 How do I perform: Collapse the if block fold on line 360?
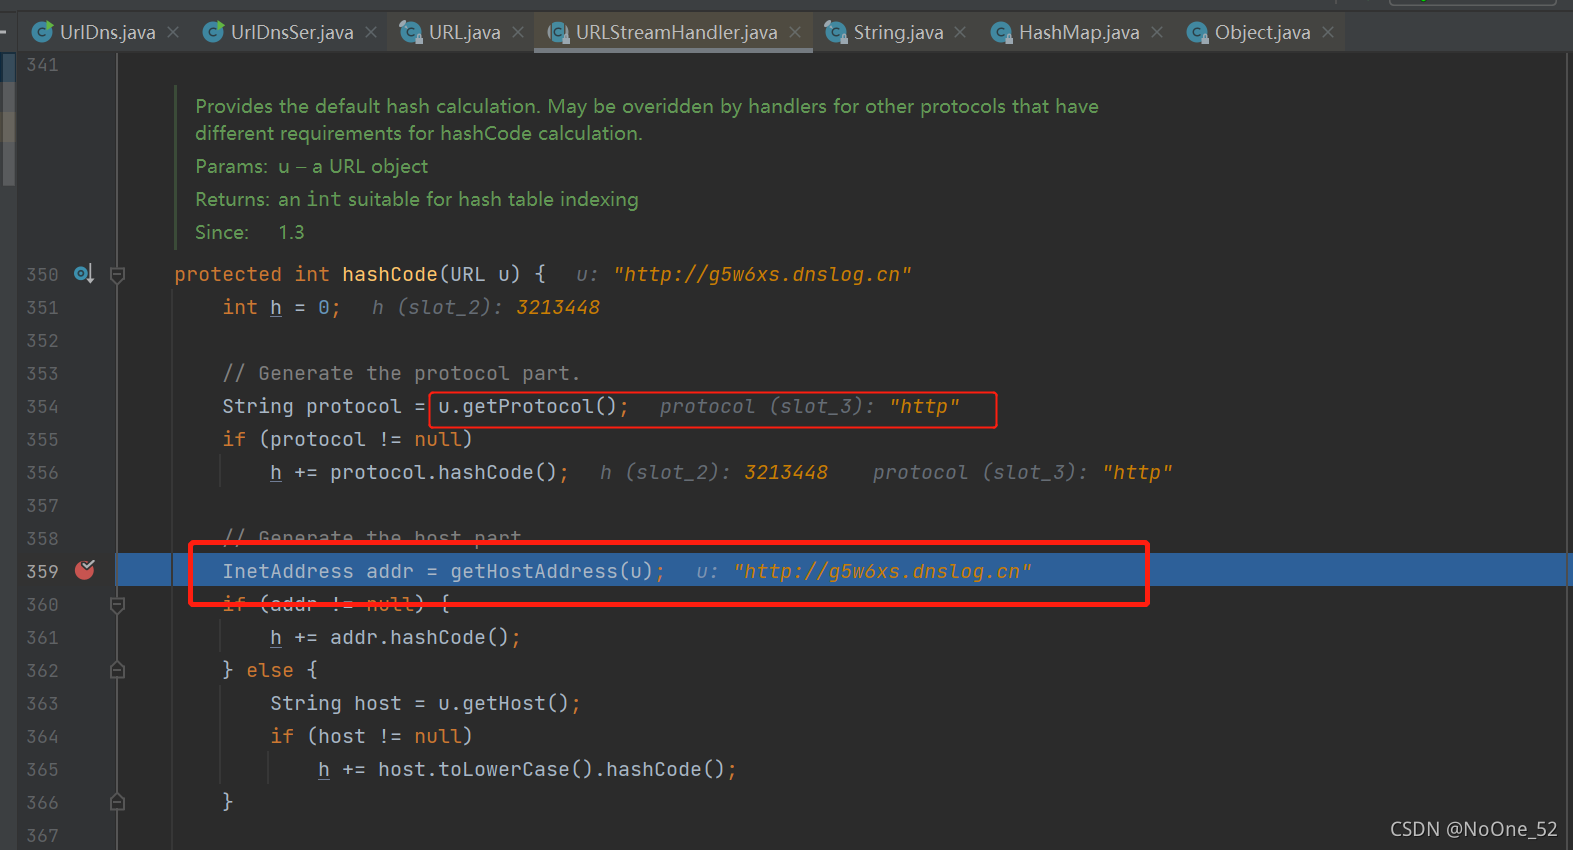click(117, 604)
